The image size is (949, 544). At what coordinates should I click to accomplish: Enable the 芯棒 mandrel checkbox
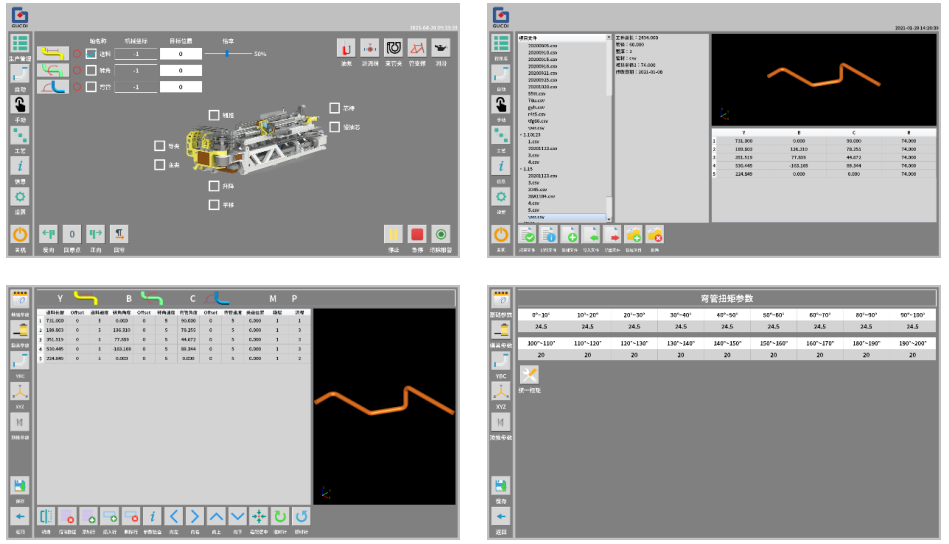(x=335, y=108)
